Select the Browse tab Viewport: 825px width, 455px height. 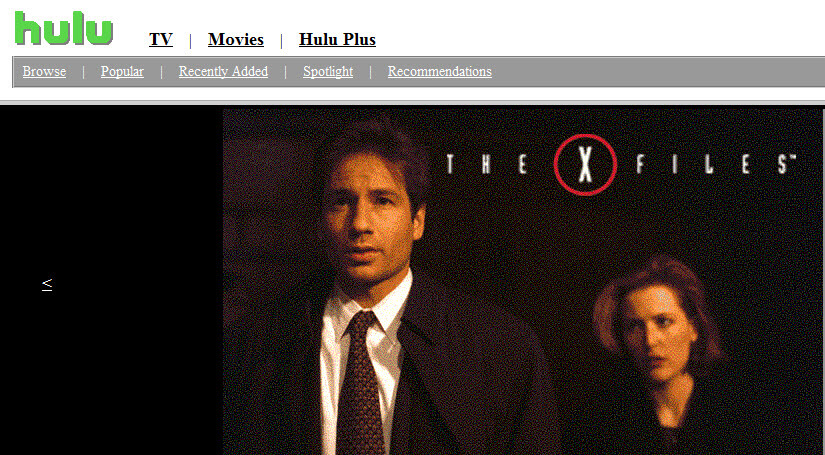point(44,71)
